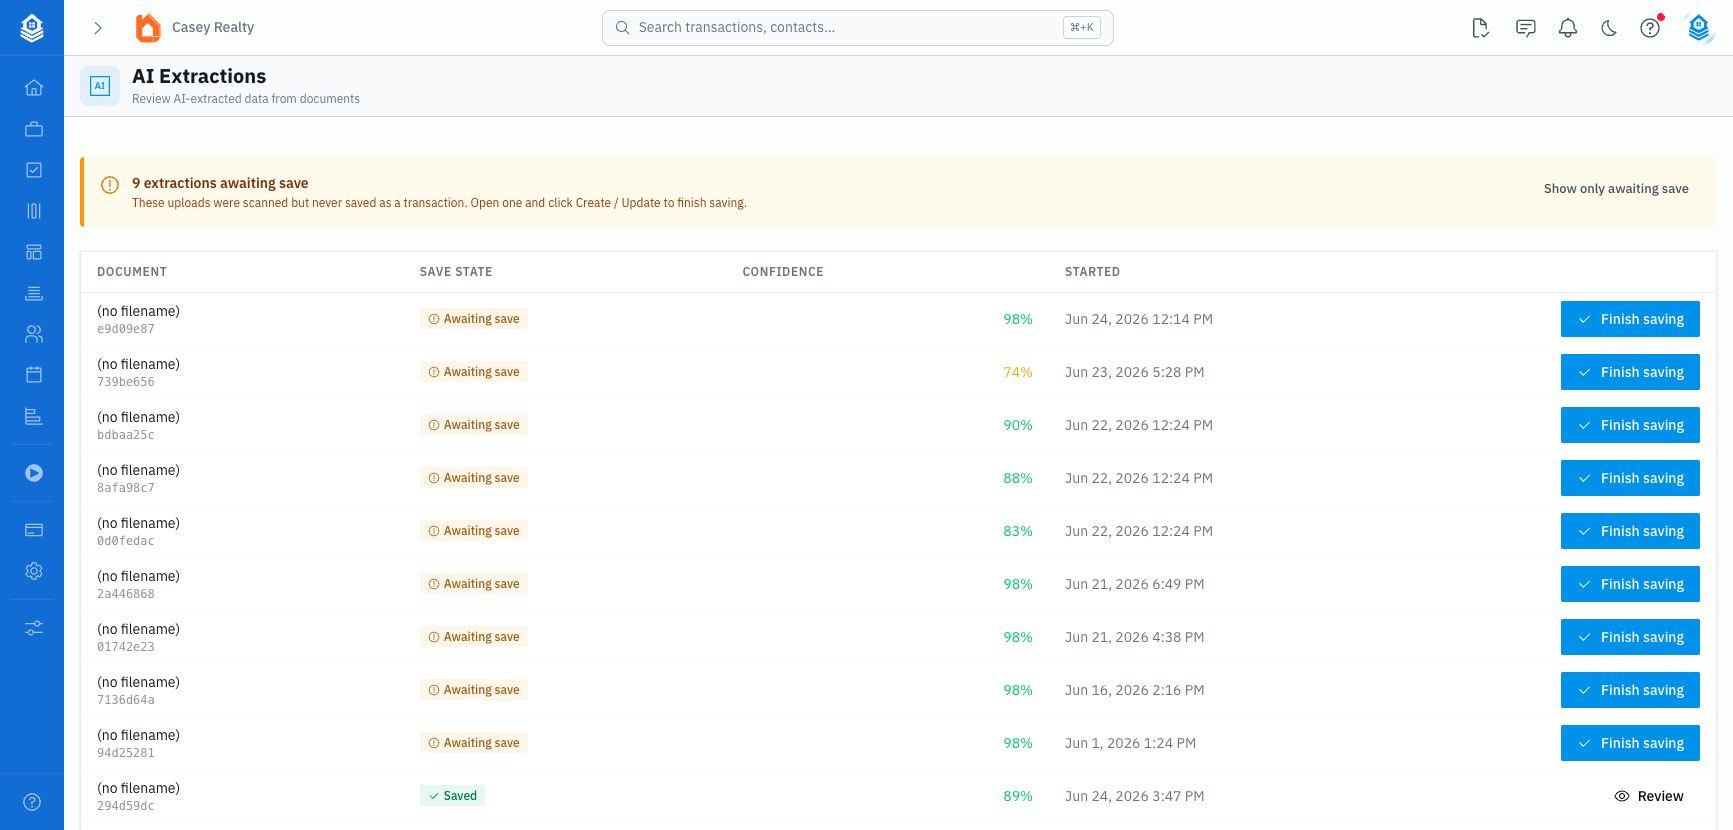This screenshot has height=830, width=1733.
Task: Open the contacts people sidebar icon
Action: click(x=34, y=334)
